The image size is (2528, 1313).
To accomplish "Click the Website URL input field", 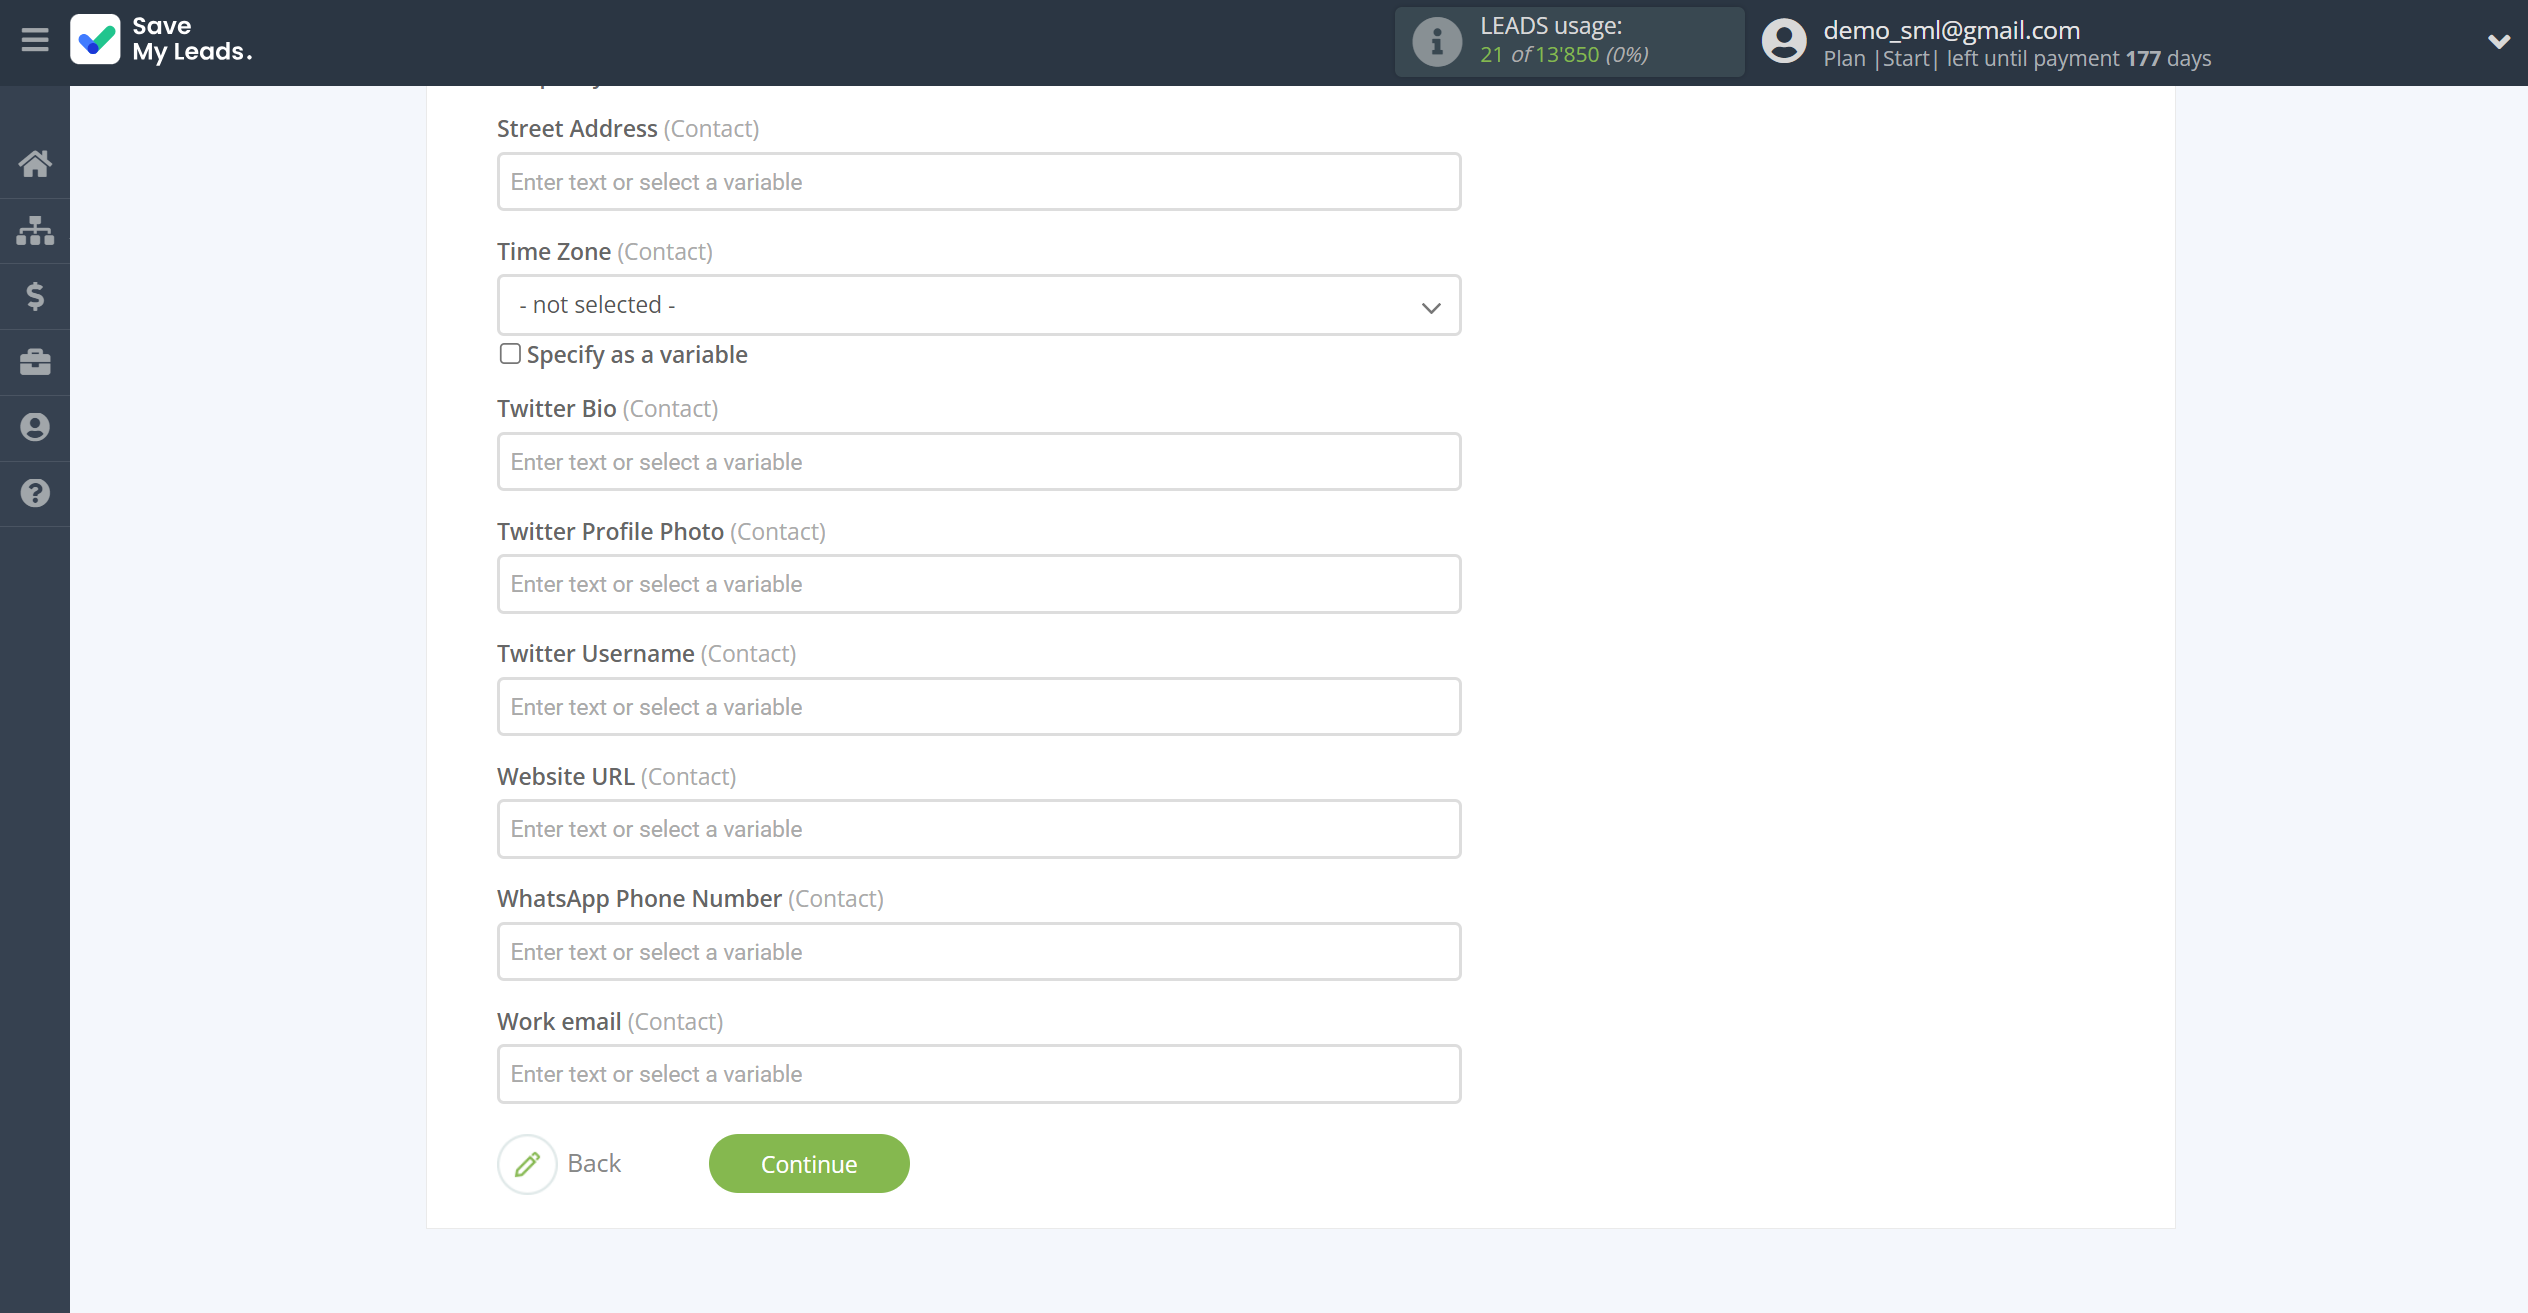I will (x=978, y=828).
